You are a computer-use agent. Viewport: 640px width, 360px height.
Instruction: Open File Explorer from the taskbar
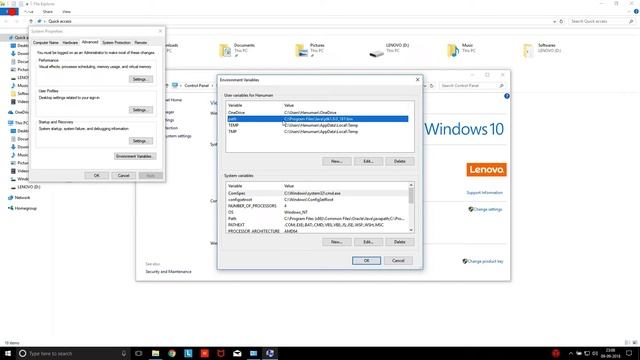pos(156,353)
